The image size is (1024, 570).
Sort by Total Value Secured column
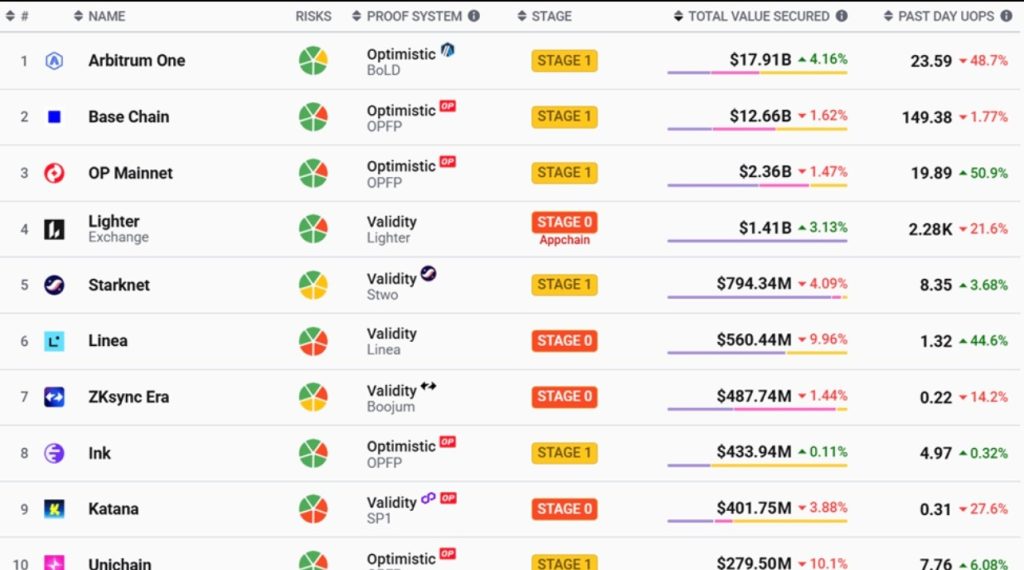click(758, 16)
